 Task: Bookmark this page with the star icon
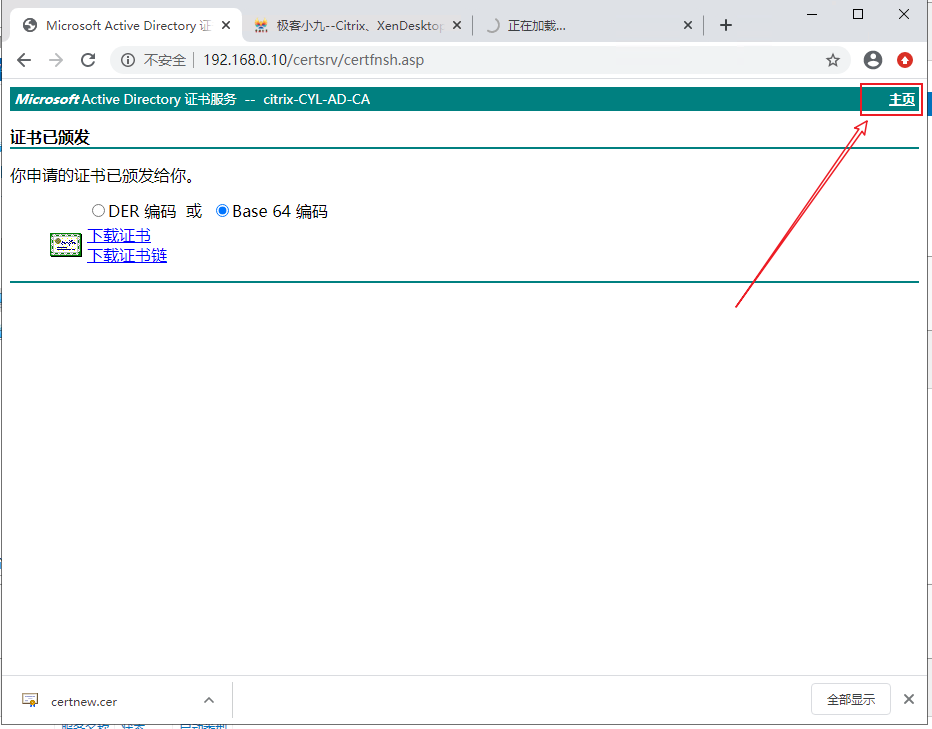click(x=832, y=60)
